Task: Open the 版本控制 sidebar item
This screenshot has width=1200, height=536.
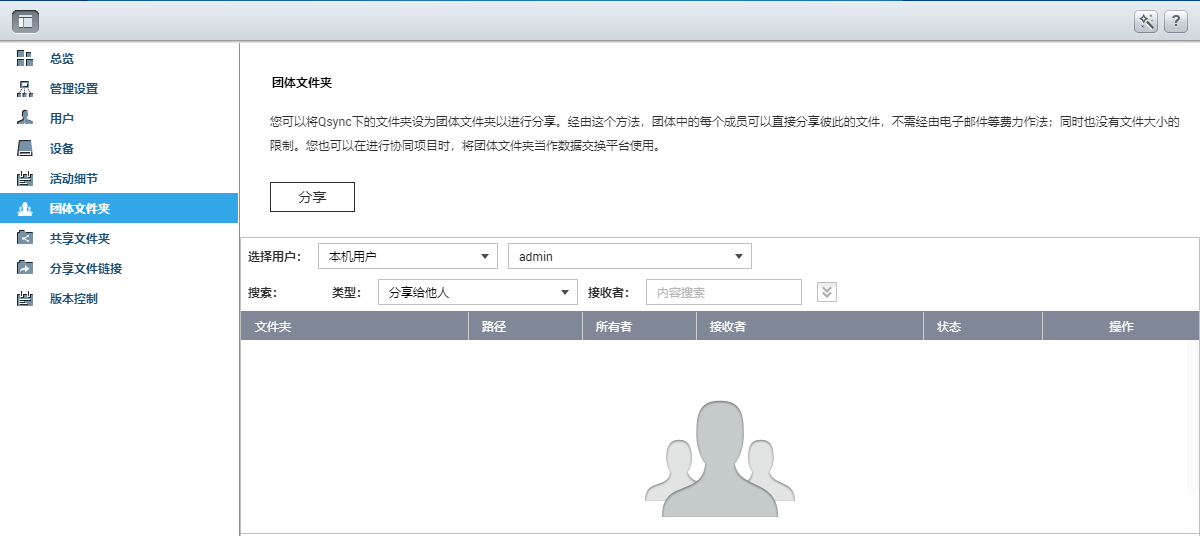Action: (119, 299)
